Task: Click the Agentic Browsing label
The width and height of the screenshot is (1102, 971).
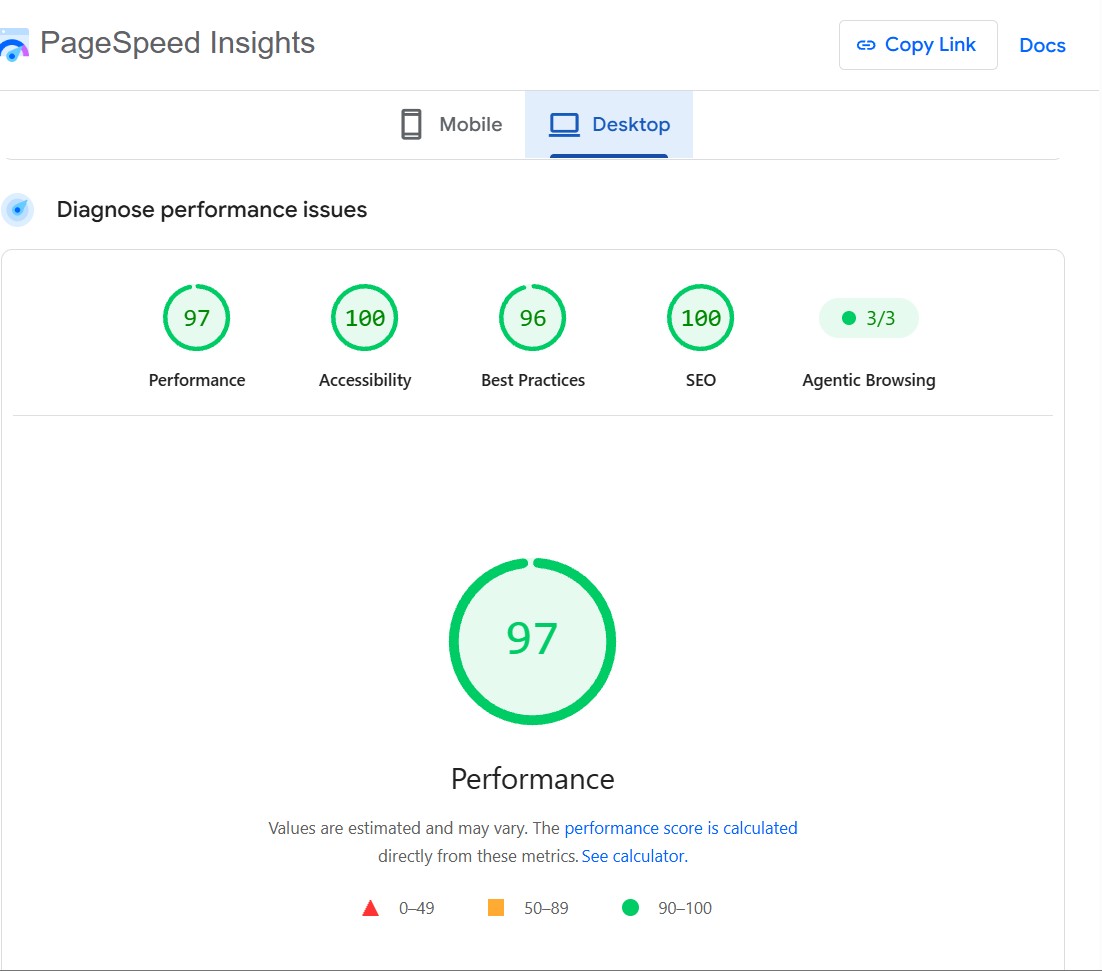Action: 869,380
